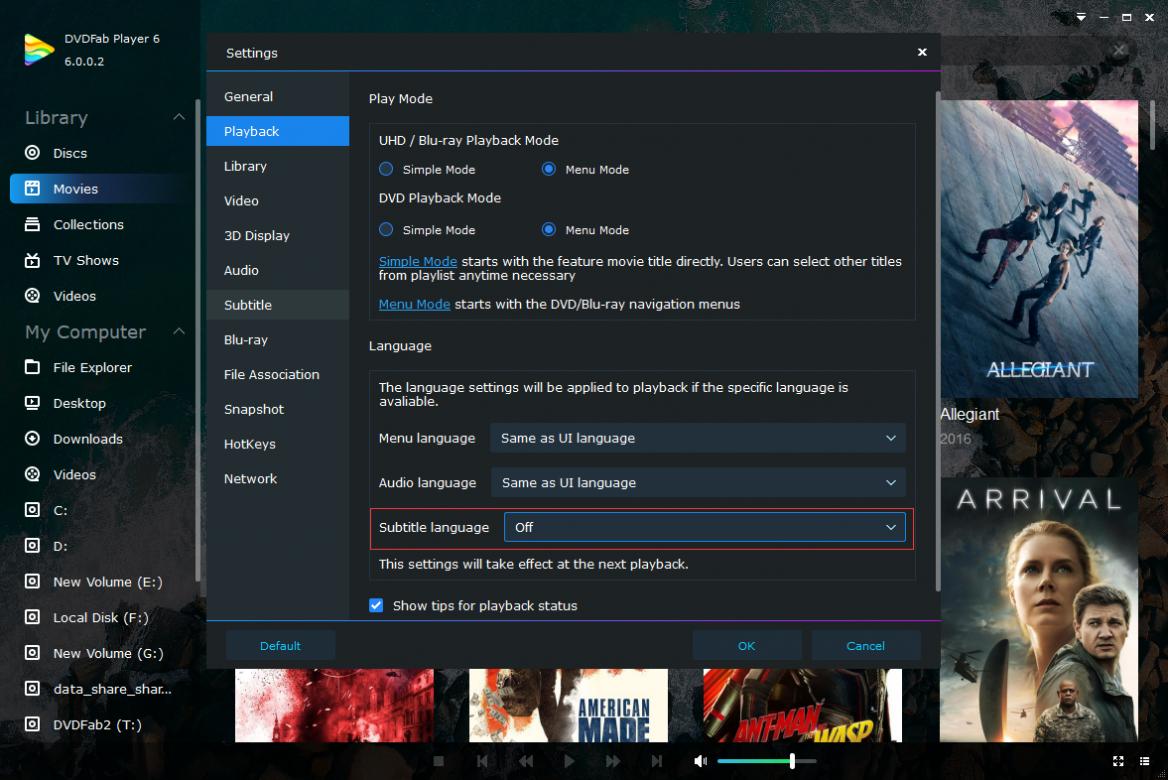Toggle fullscreen mode icon

[1118, 761]
